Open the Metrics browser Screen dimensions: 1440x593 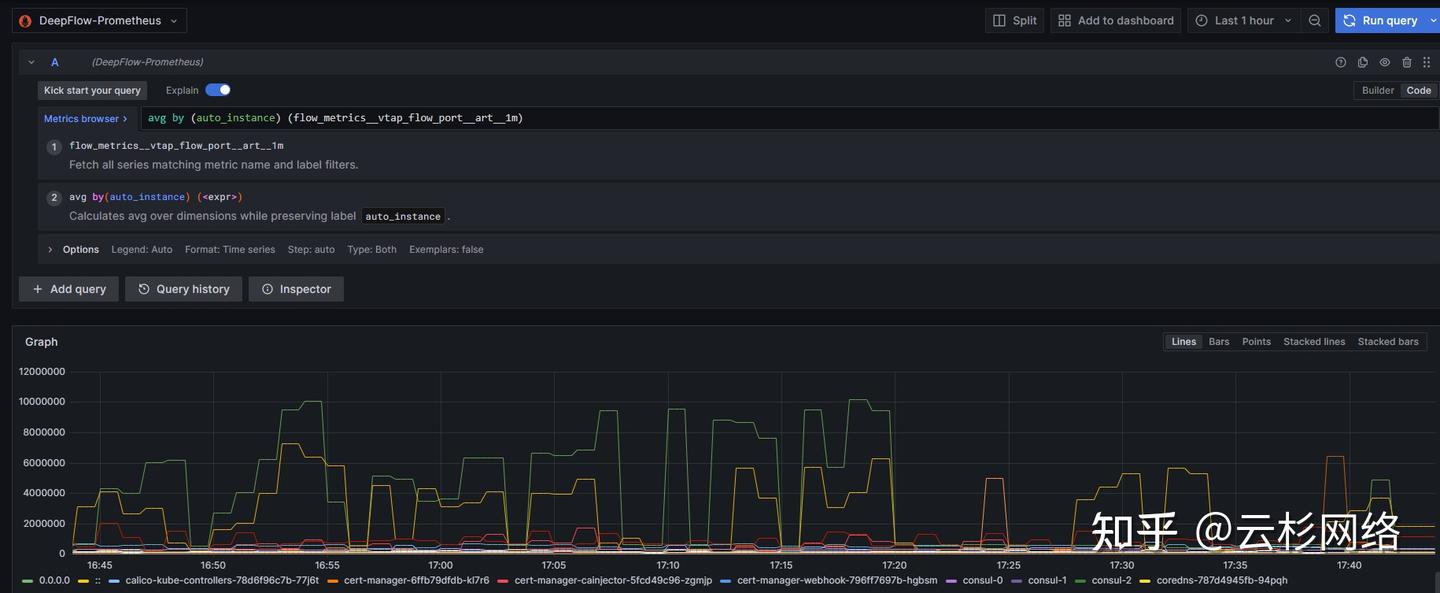[86, 118]
